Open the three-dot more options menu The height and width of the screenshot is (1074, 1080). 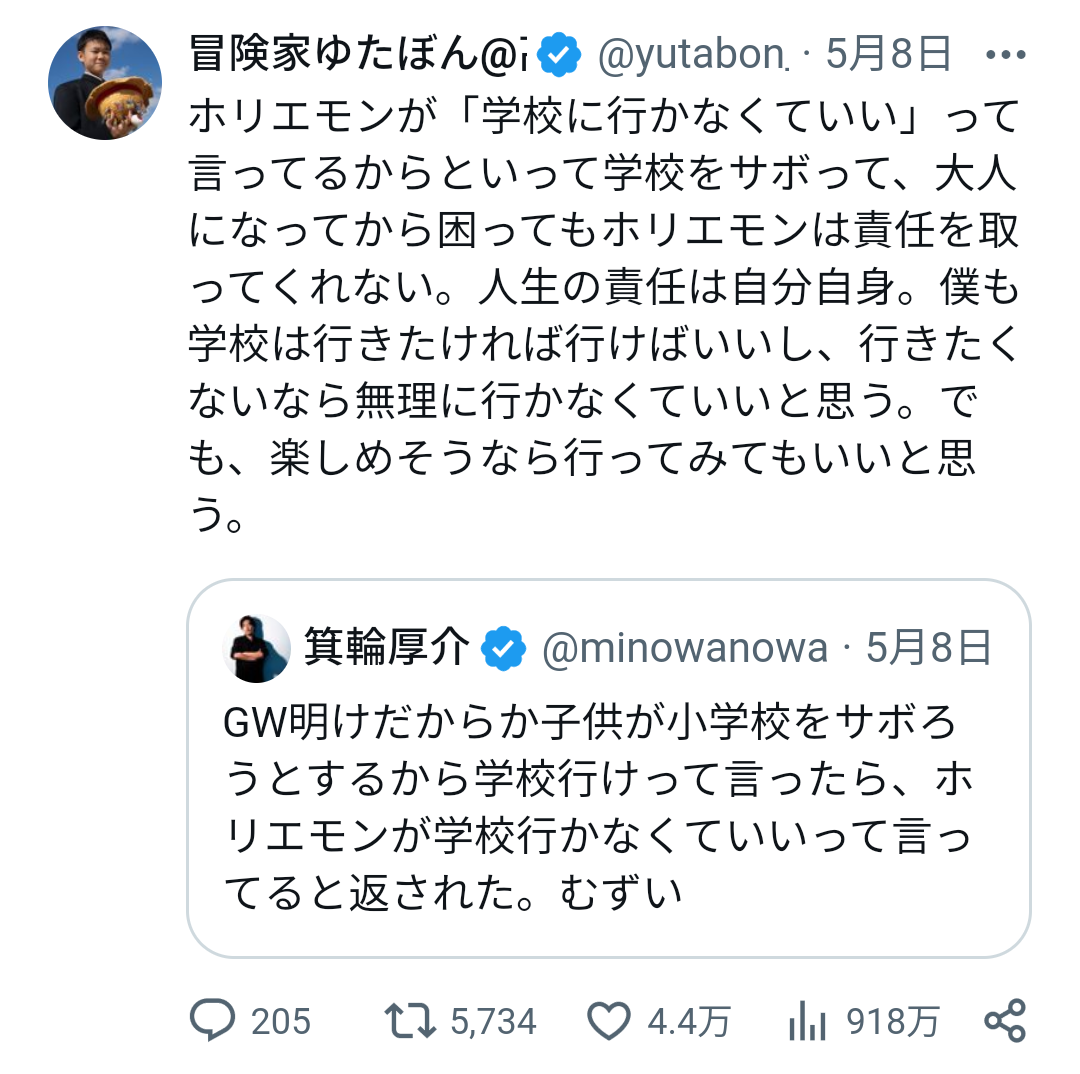click(1006, 55)
